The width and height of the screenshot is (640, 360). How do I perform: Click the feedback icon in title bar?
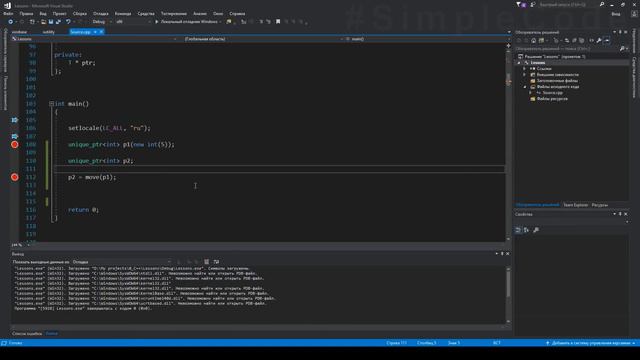click(x=533, y=4)
